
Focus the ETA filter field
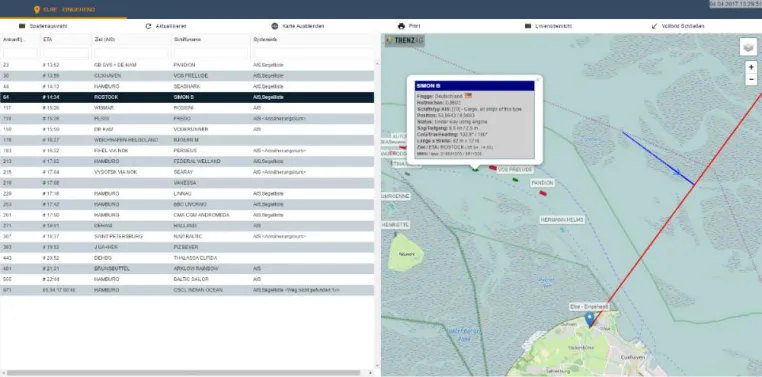66,52
